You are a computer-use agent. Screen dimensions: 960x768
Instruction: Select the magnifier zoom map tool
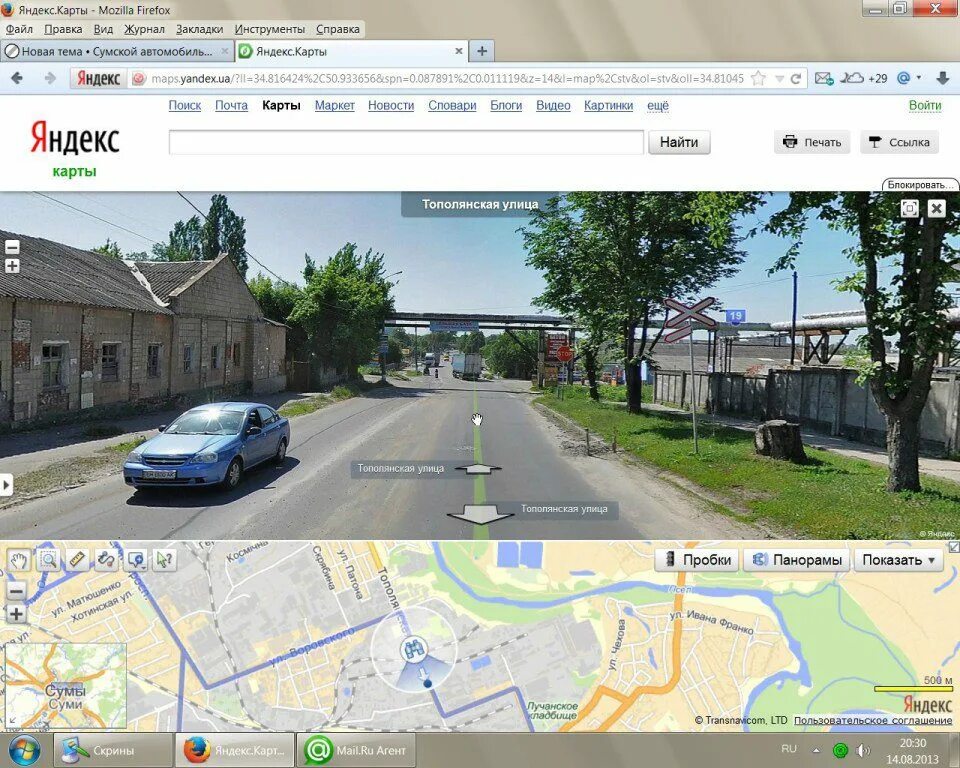point(48,560)
